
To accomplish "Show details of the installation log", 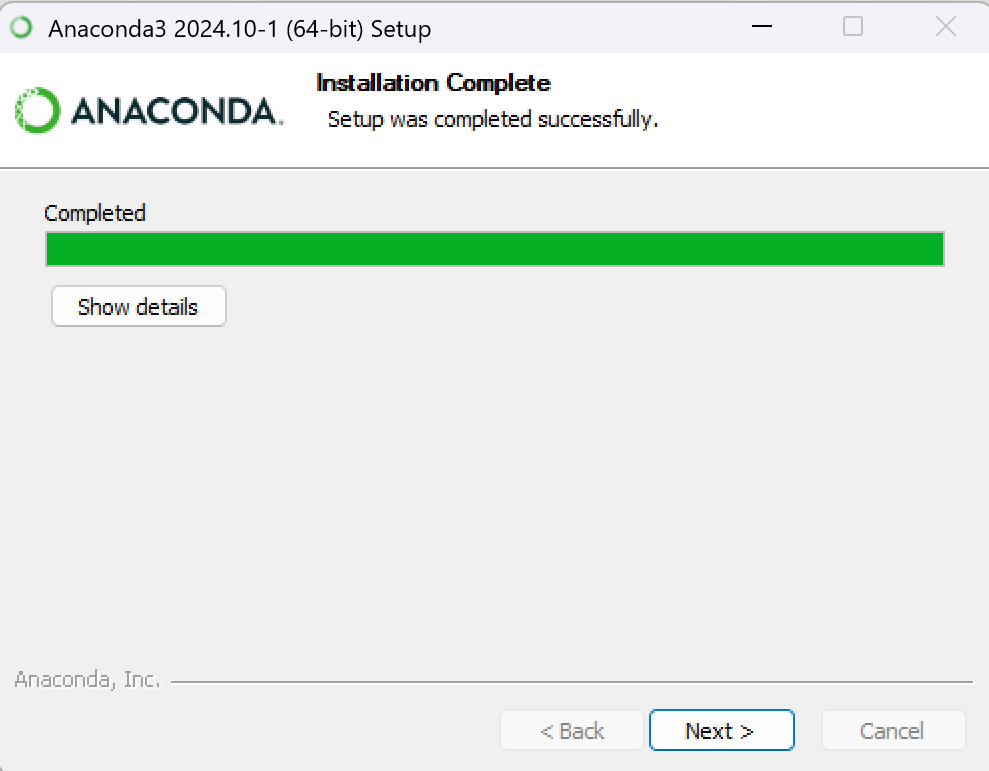I will [139, 307].
